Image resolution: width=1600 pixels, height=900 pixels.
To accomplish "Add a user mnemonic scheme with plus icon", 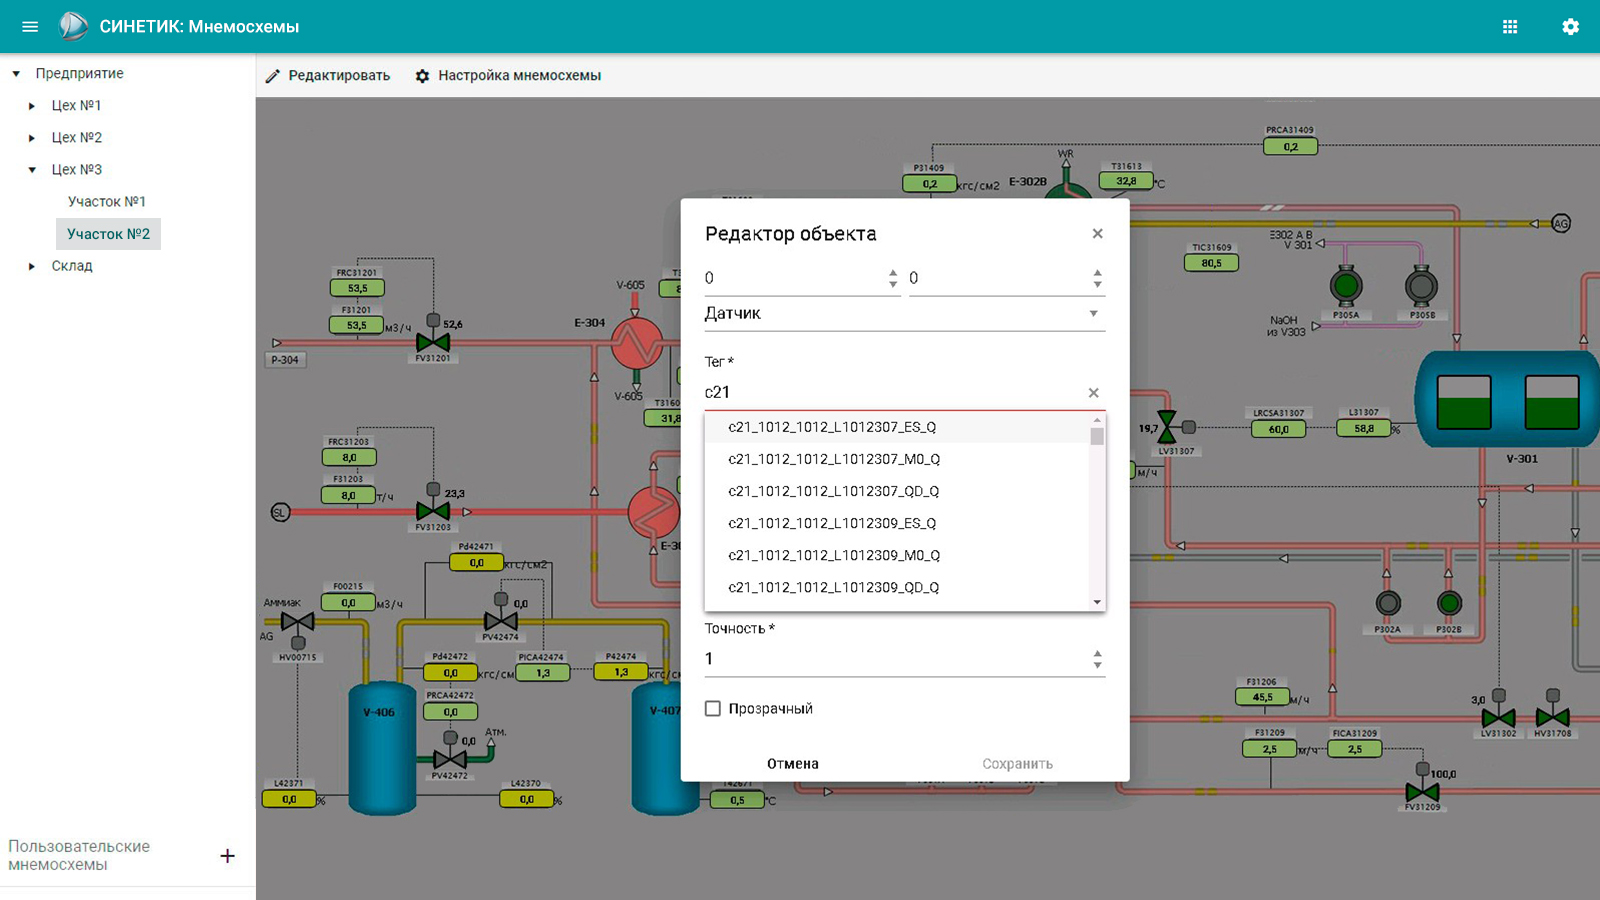I will coord(227,856).
